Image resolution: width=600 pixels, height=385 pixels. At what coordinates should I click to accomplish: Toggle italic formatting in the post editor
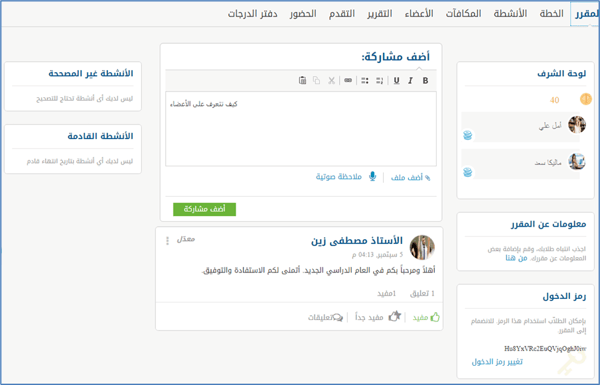[x=410, y=80]
